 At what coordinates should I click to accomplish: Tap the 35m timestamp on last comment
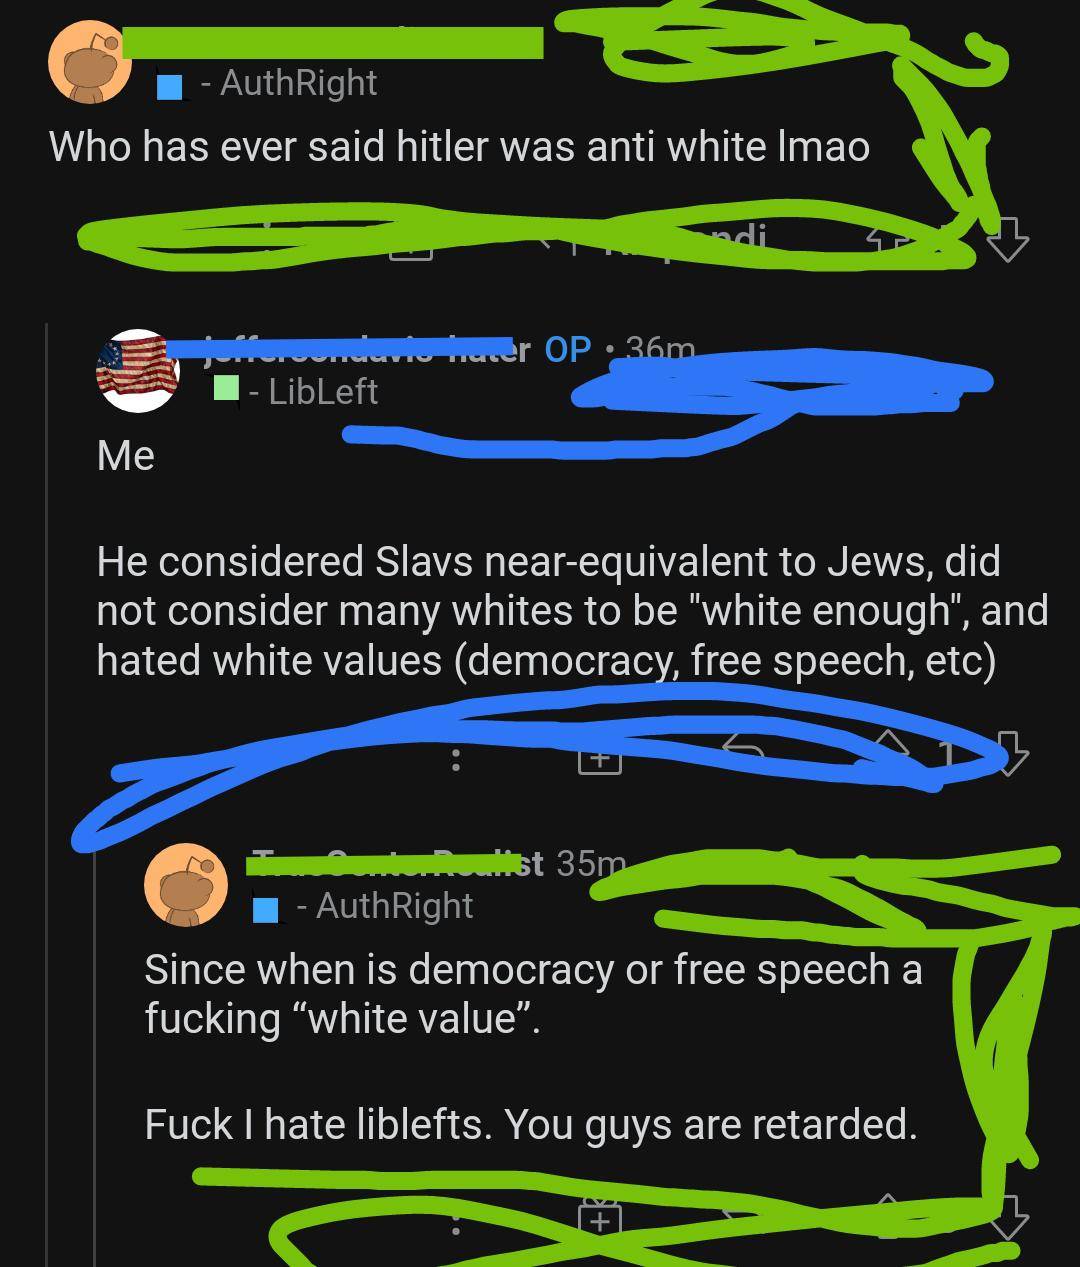[591, 862]
